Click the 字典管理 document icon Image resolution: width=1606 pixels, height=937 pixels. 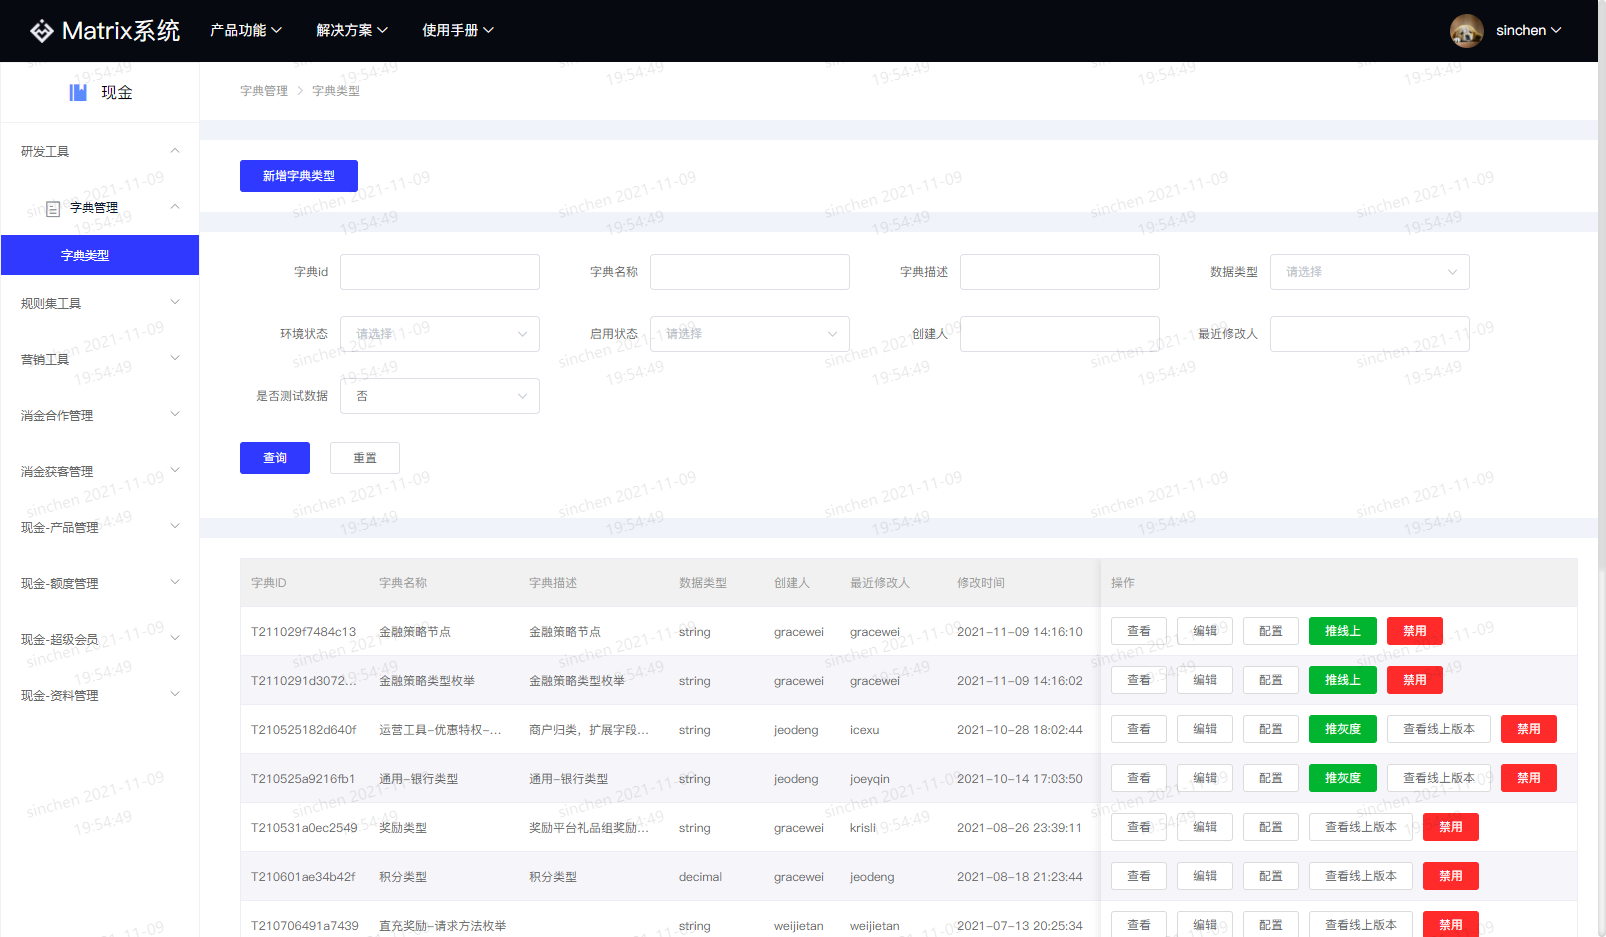coord(53,208)
